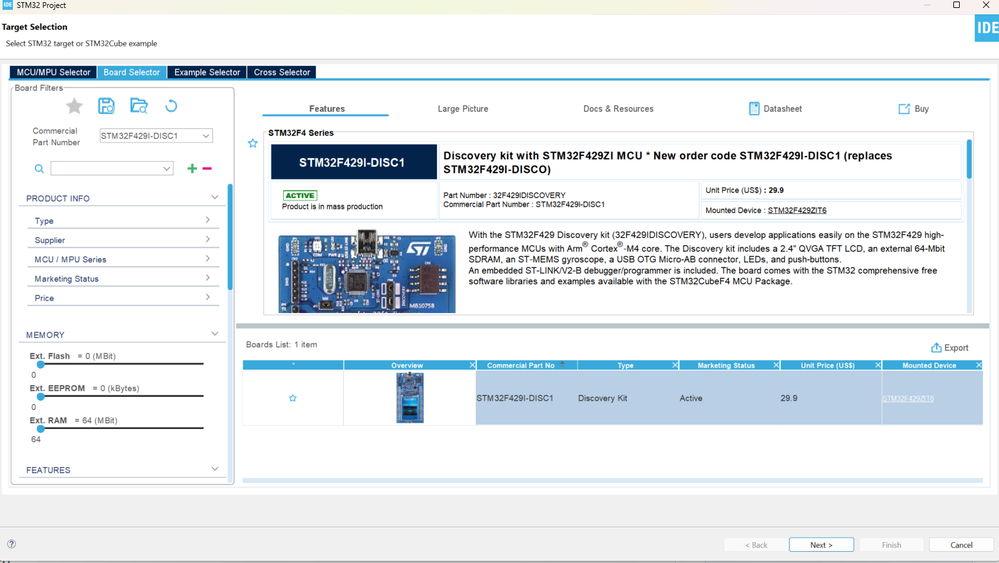Collapse the PRODUCT INFO section
The height and width of the screenshot is (563, 999).
coord(215,197)
